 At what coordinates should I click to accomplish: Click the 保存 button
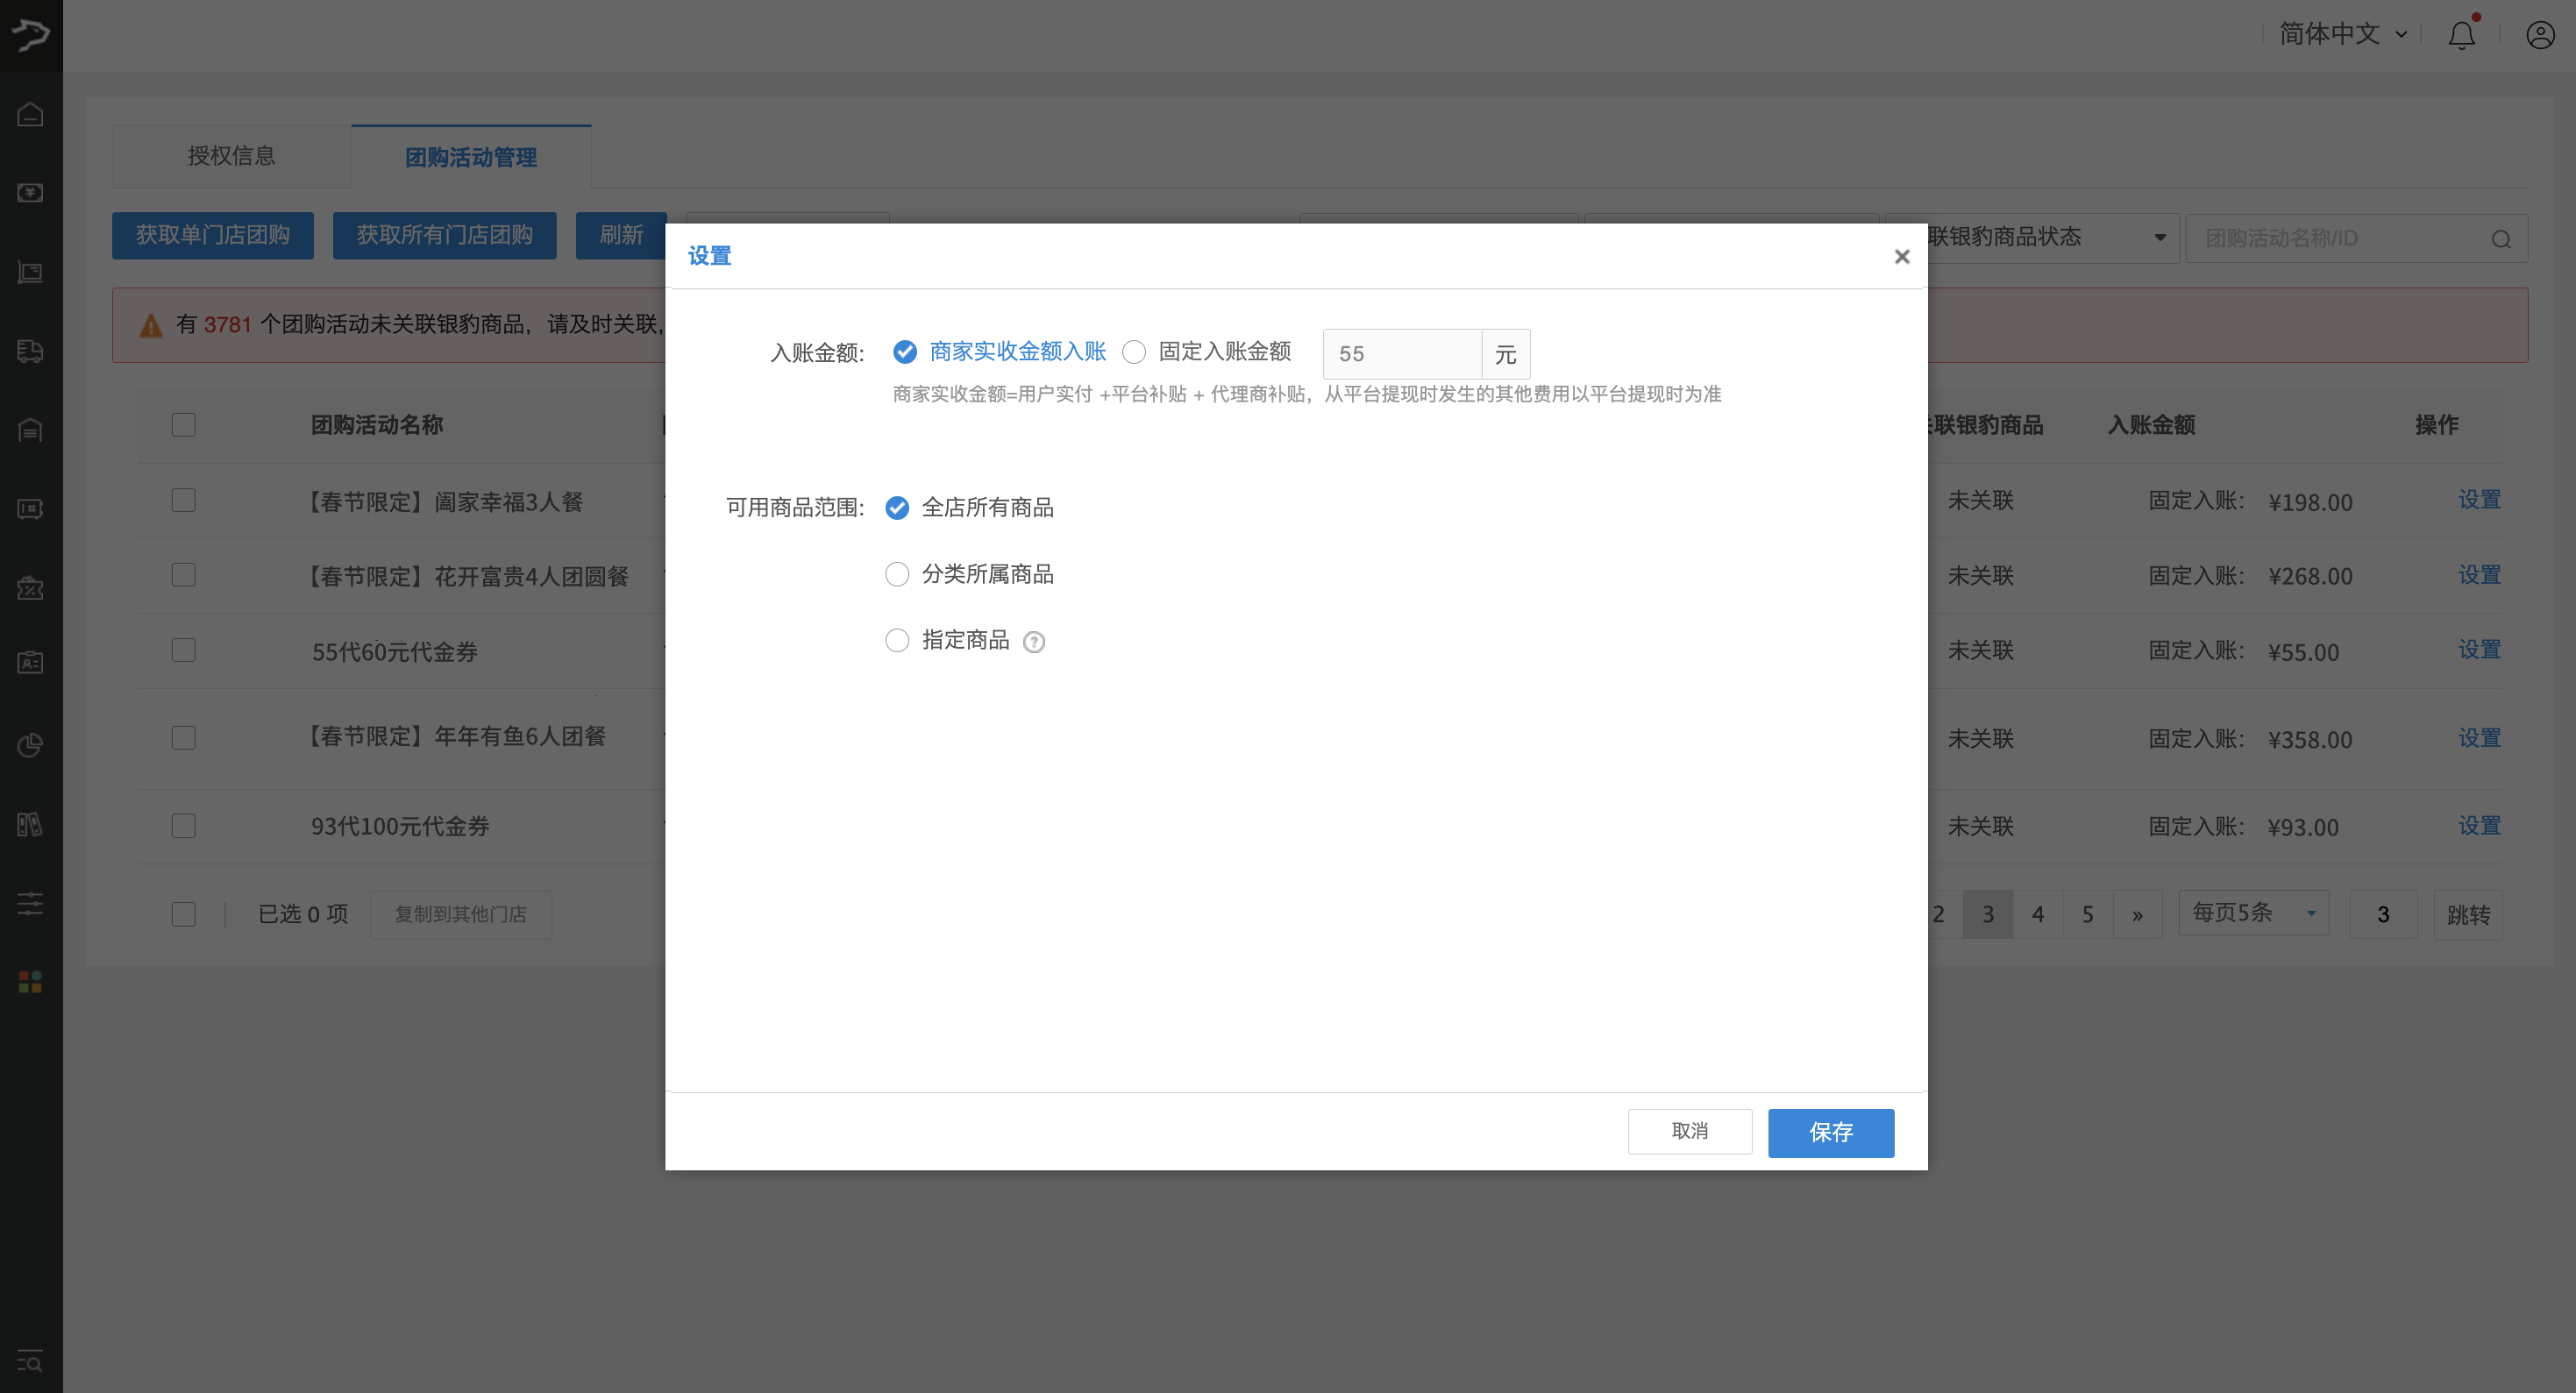(x=1830, y=1132)
